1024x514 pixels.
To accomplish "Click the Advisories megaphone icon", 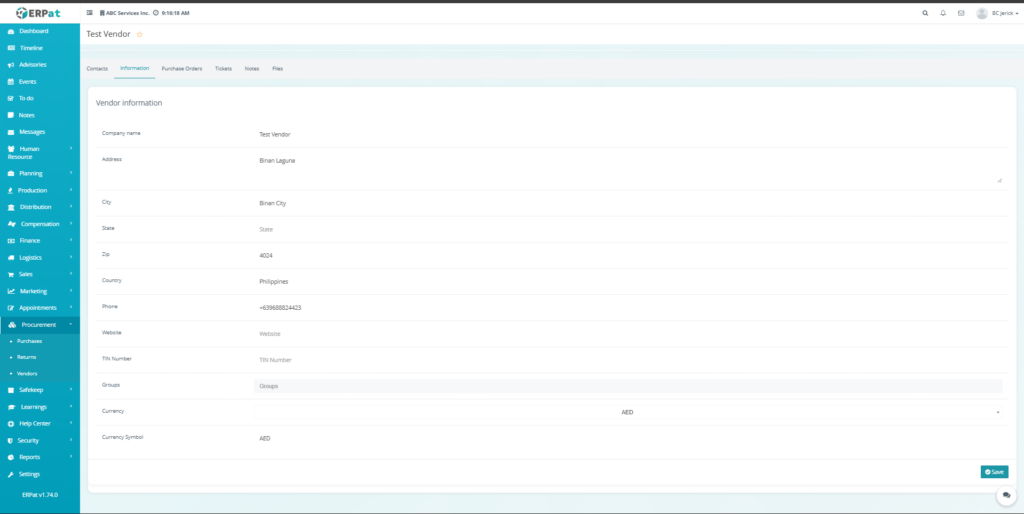I will [x=11, y=65].
